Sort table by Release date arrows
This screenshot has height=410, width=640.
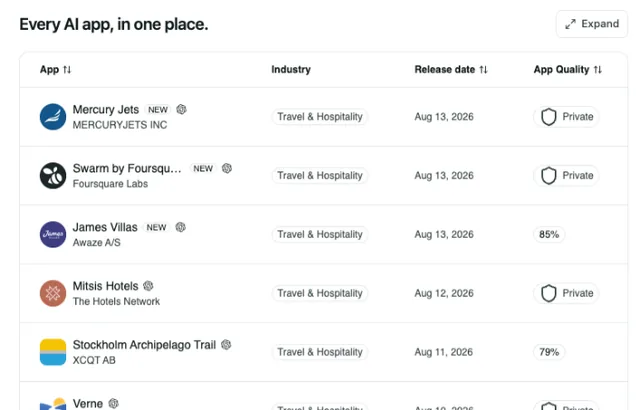coord(483,70)
